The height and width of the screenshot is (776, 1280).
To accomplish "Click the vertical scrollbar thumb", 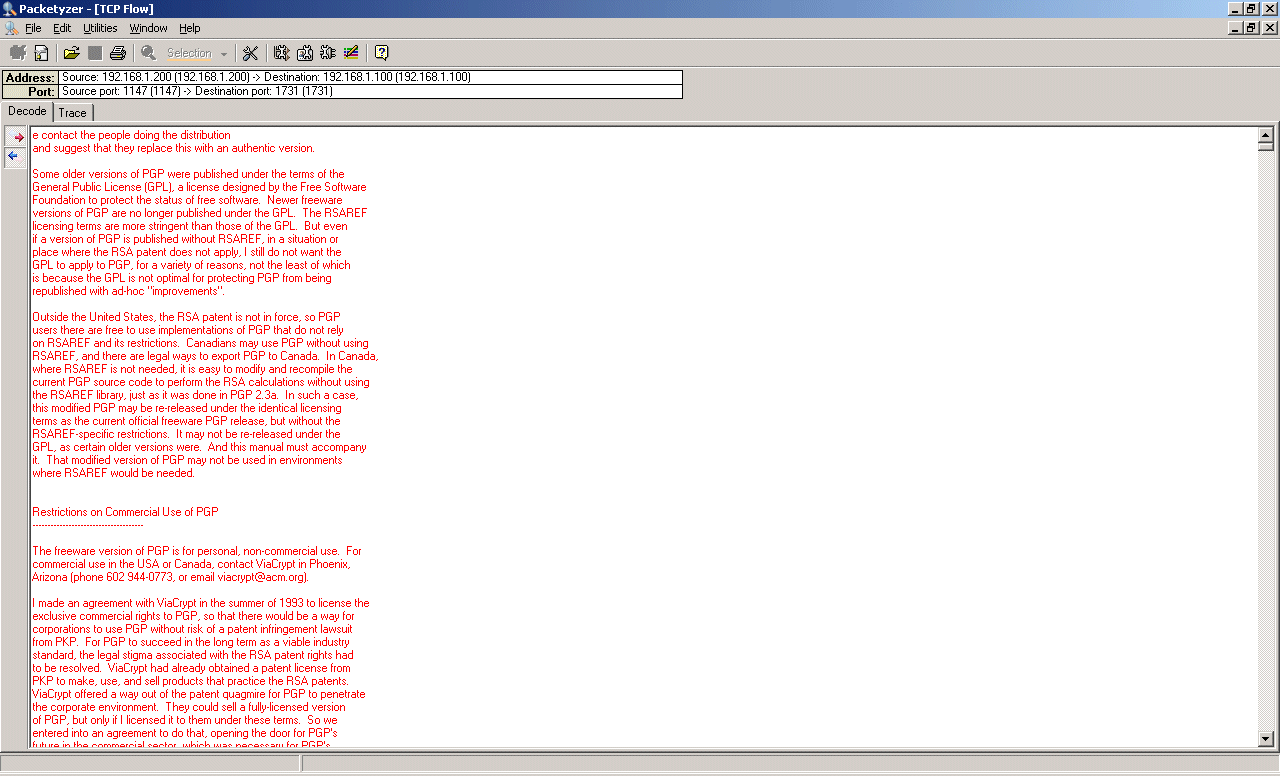I will 1266,147.
